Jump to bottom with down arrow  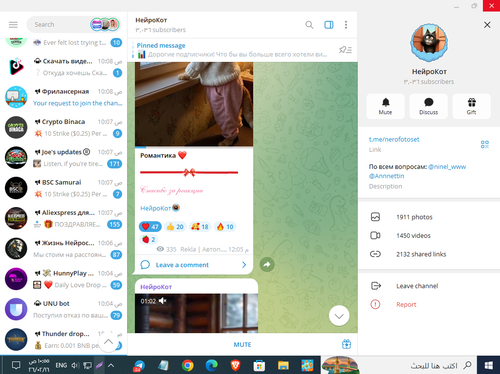click(339, 316)
